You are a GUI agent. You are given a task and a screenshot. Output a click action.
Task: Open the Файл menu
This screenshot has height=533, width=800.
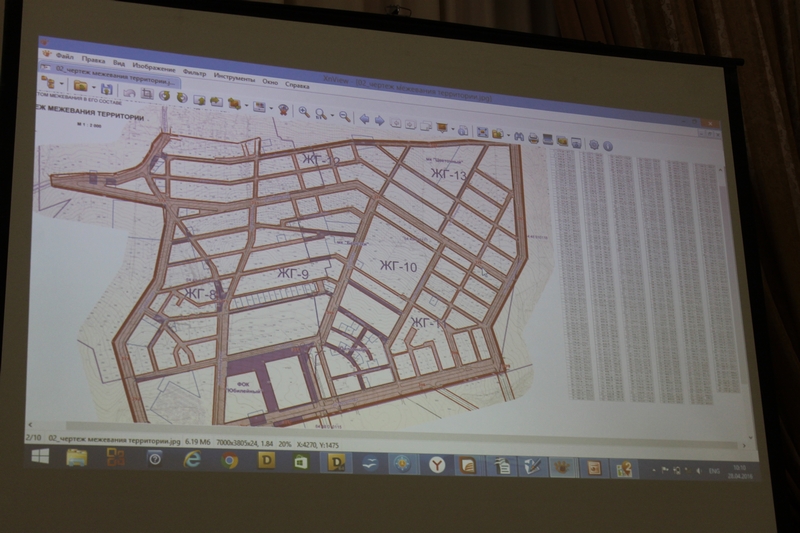point(65,57)
